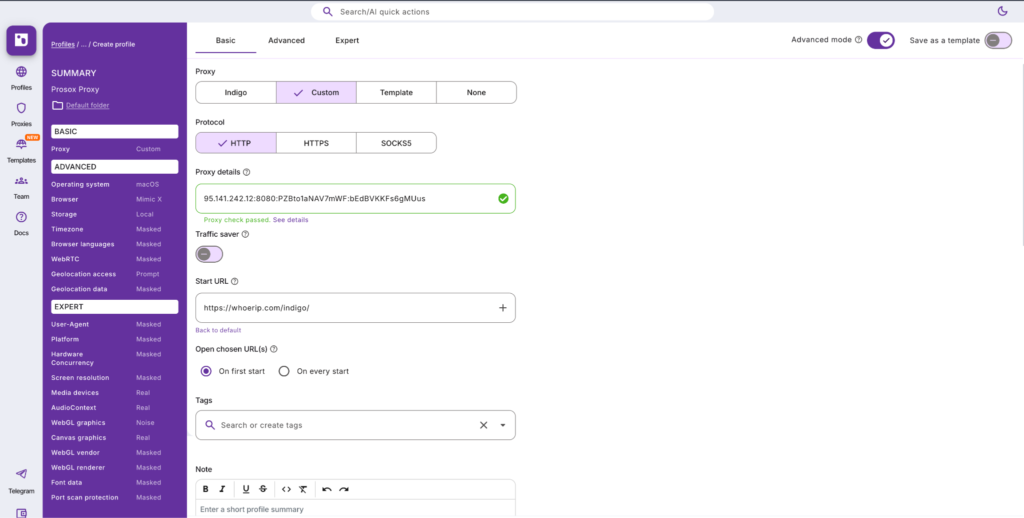Enable the Save as a template toggle
Image resolution: width=1024 pixels, height=518 pixels.
(997, 40)
